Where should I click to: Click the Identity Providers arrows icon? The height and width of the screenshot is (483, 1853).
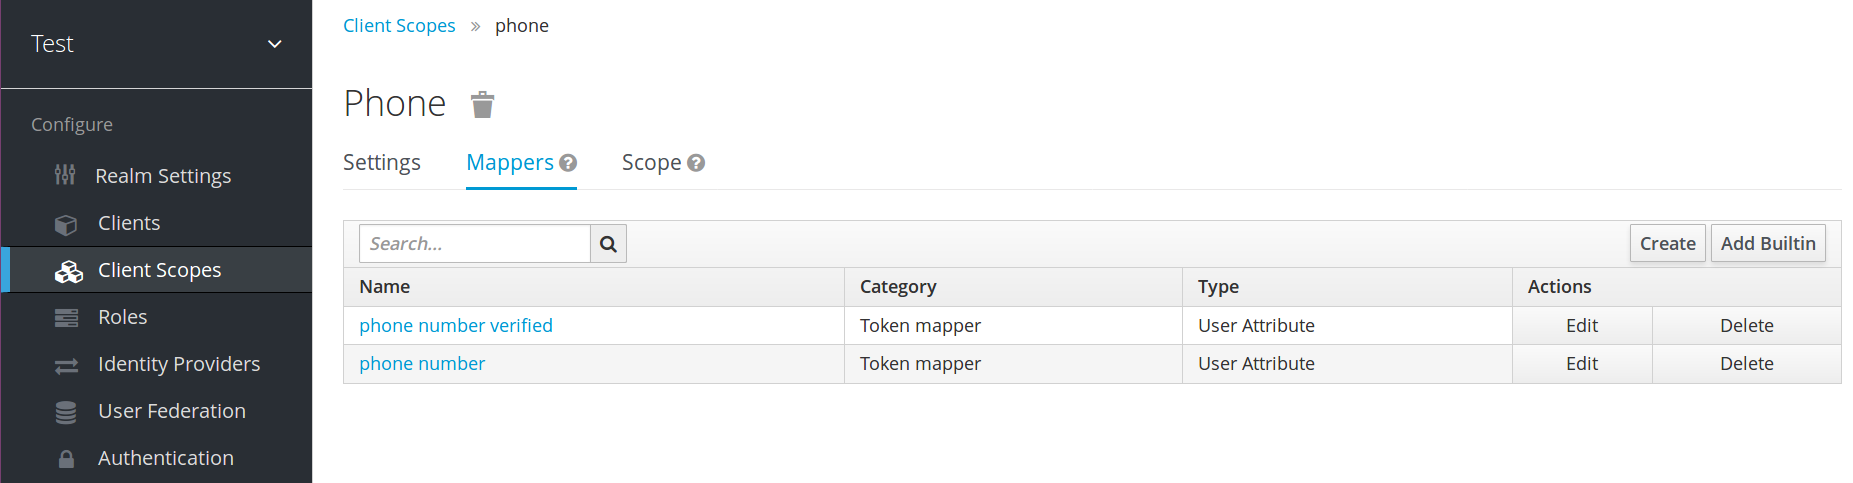(66, 366)
